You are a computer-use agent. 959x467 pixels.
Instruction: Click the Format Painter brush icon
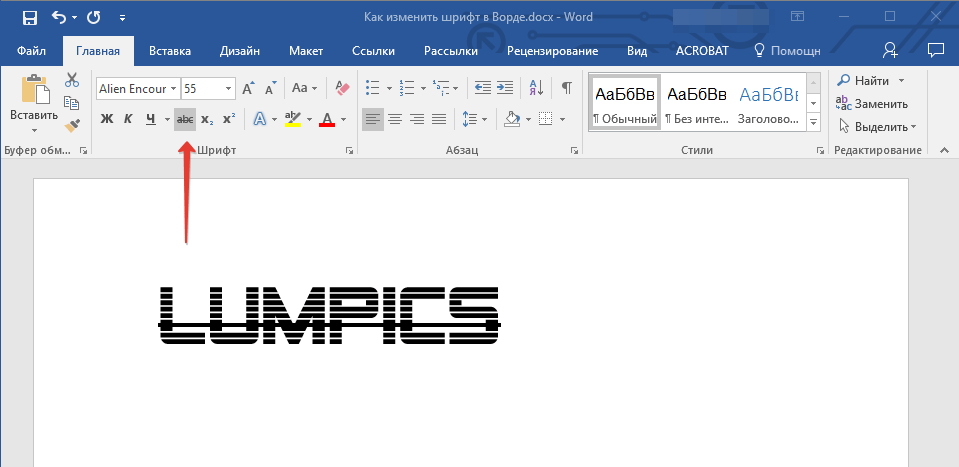tap(72, 125)
